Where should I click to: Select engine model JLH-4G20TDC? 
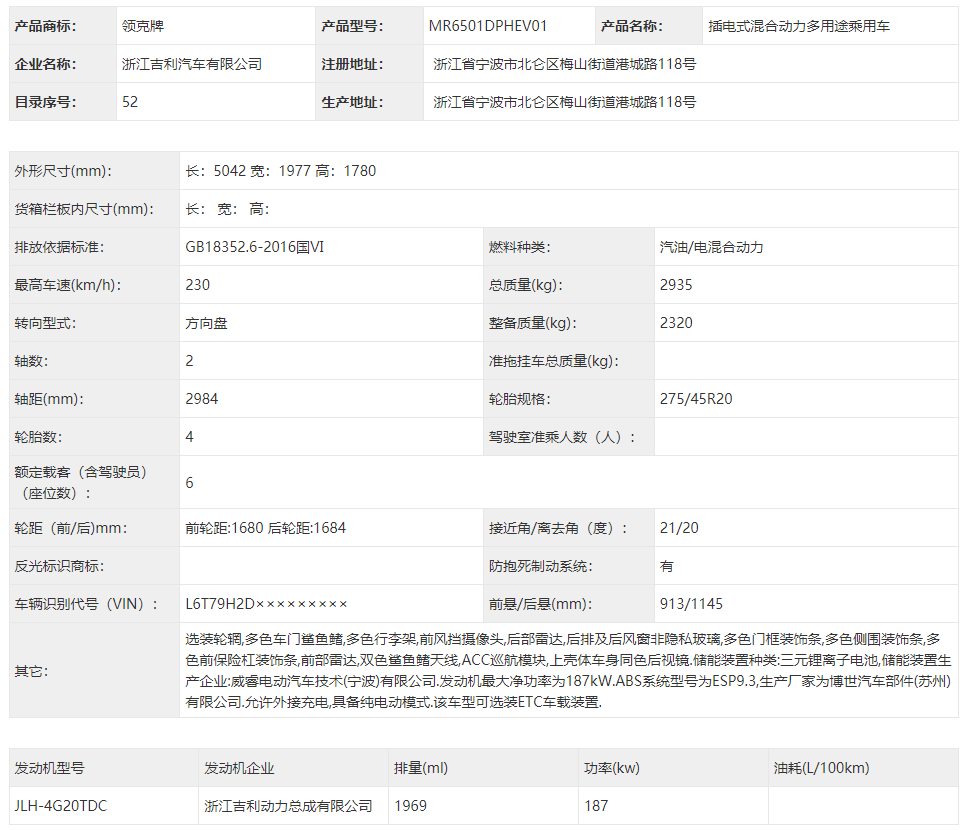tap(60, 806)
